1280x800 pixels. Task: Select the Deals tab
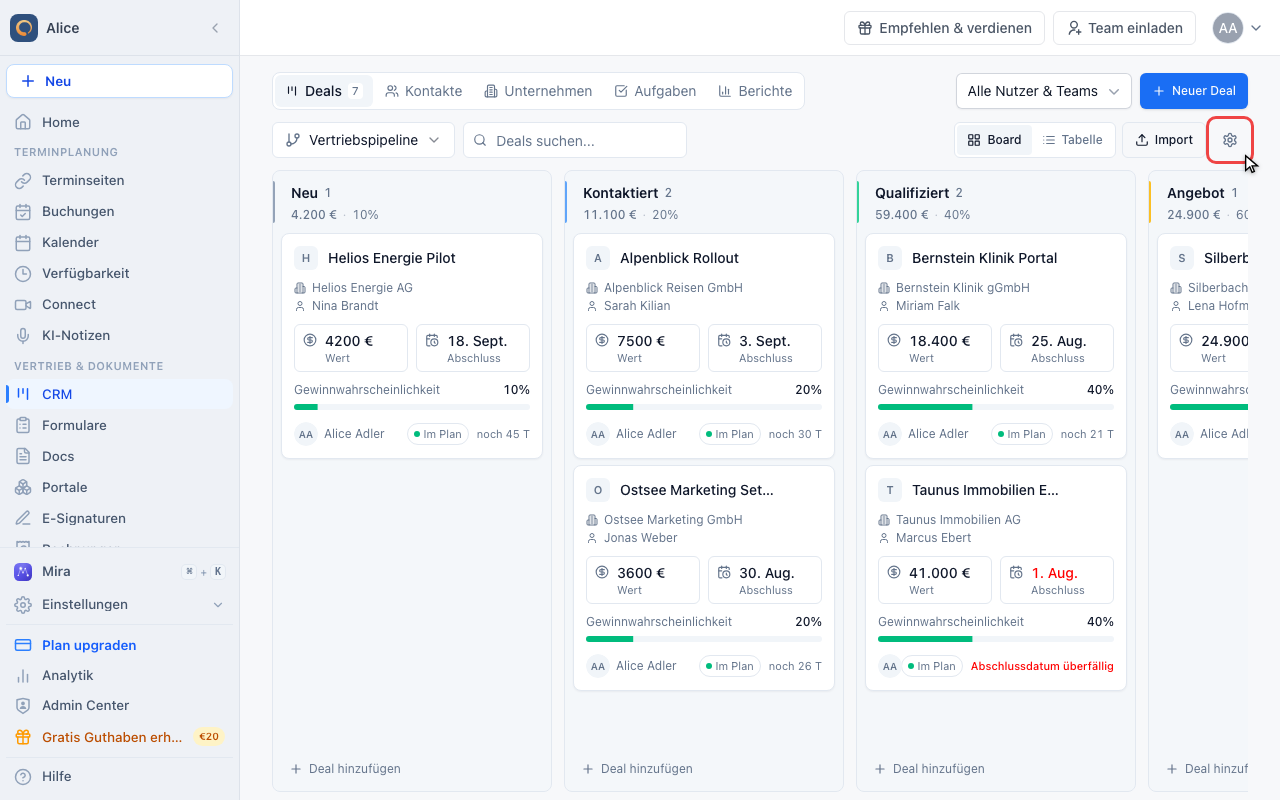click(323, 91)
